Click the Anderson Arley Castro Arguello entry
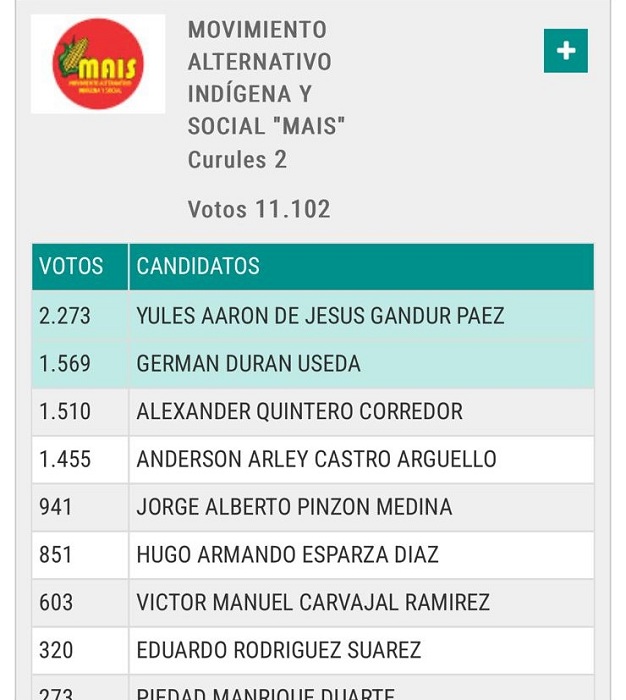626x700 pixels. [x=313, y=459]
